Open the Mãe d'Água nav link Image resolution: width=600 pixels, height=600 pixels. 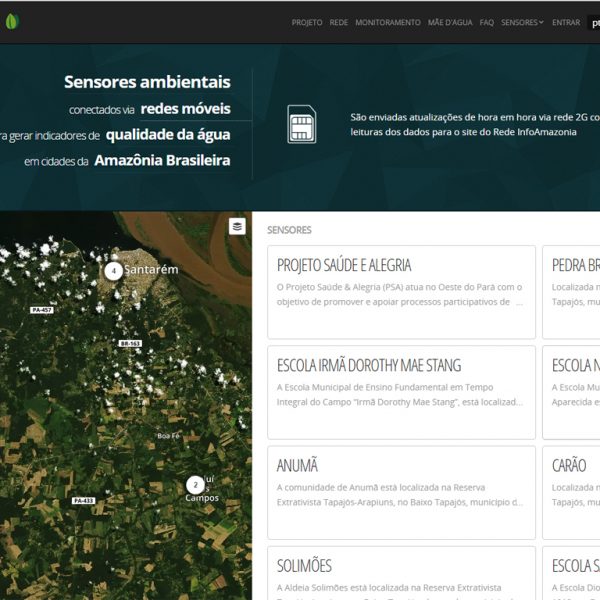[x=450, y=22]
